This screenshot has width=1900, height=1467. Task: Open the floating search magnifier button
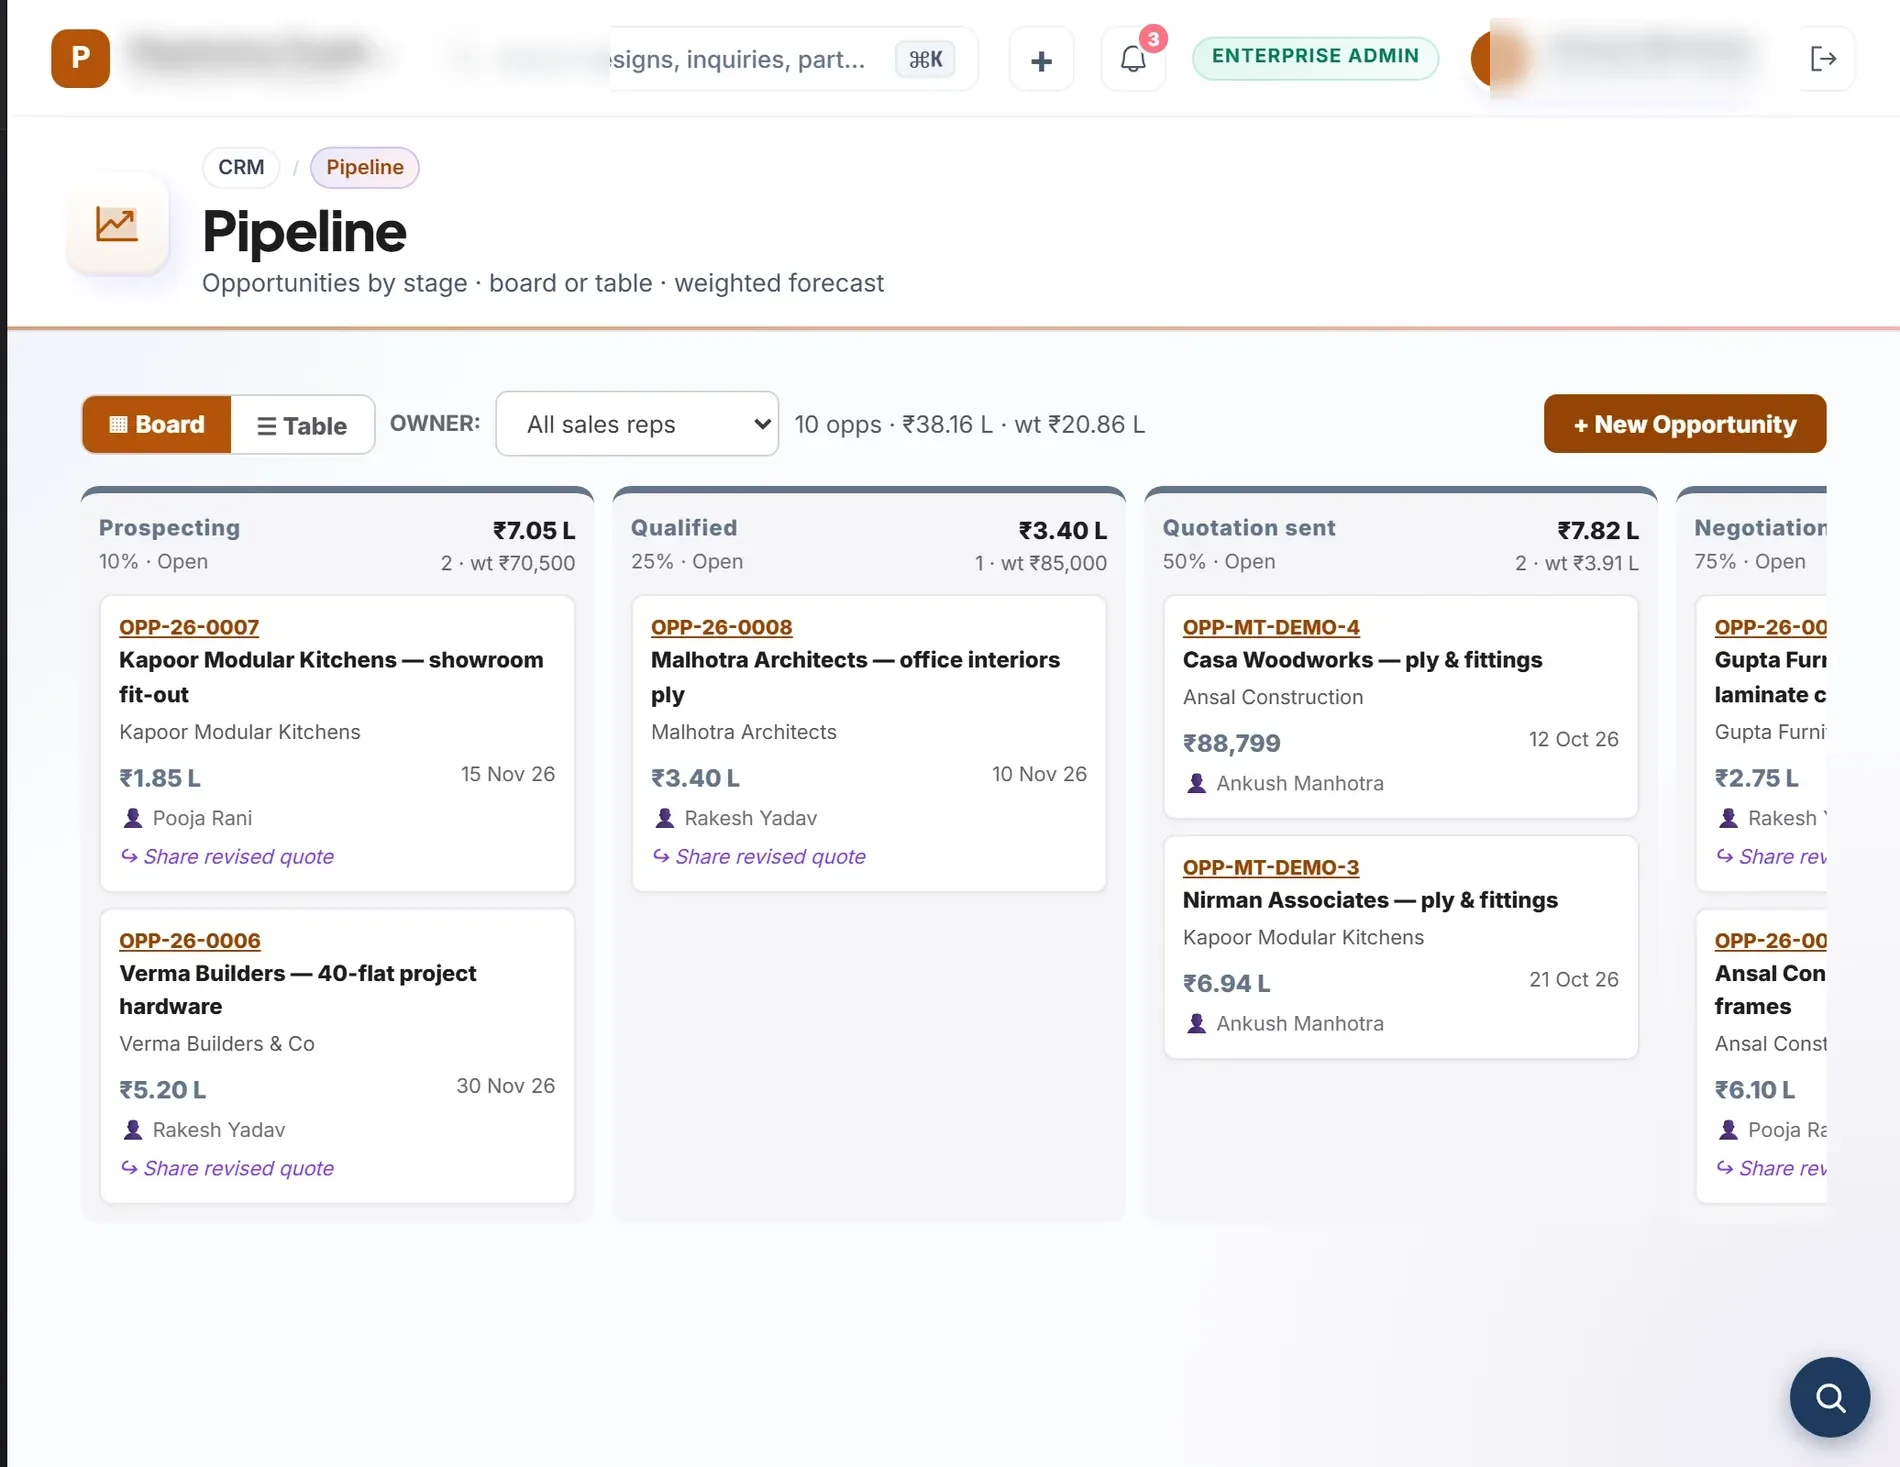click(1829, 1397)
